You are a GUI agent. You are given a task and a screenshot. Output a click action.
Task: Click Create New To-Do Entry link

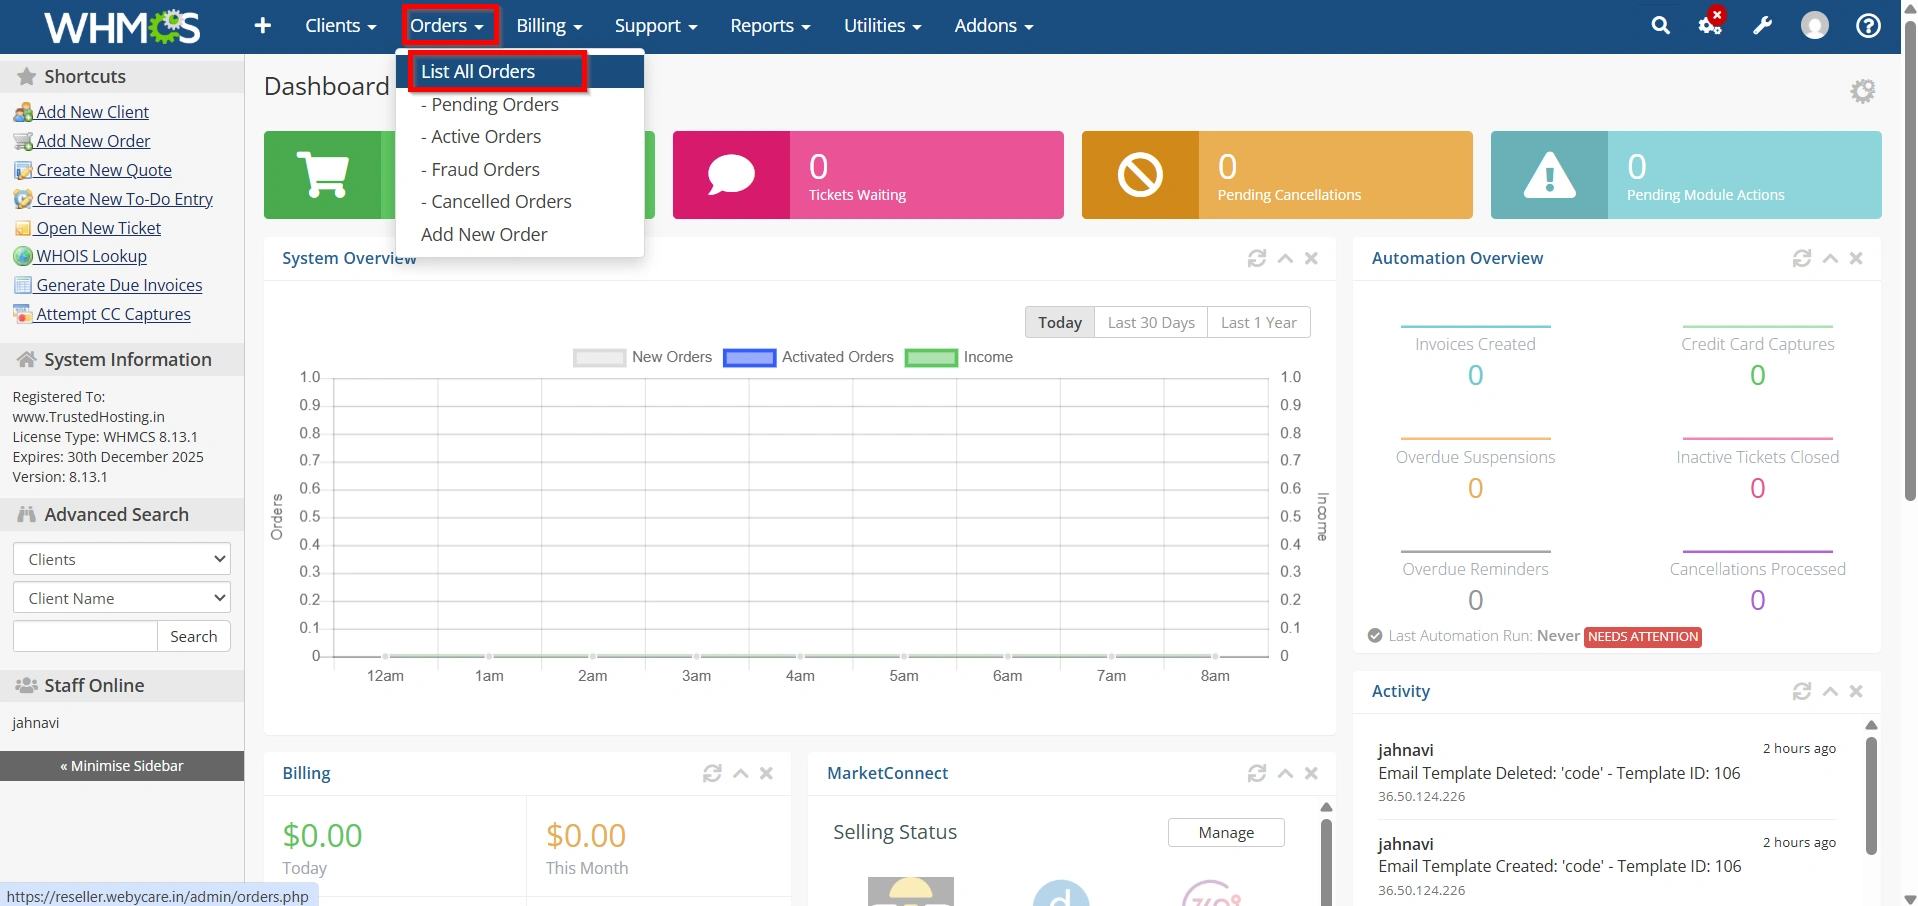click(124, 199)
